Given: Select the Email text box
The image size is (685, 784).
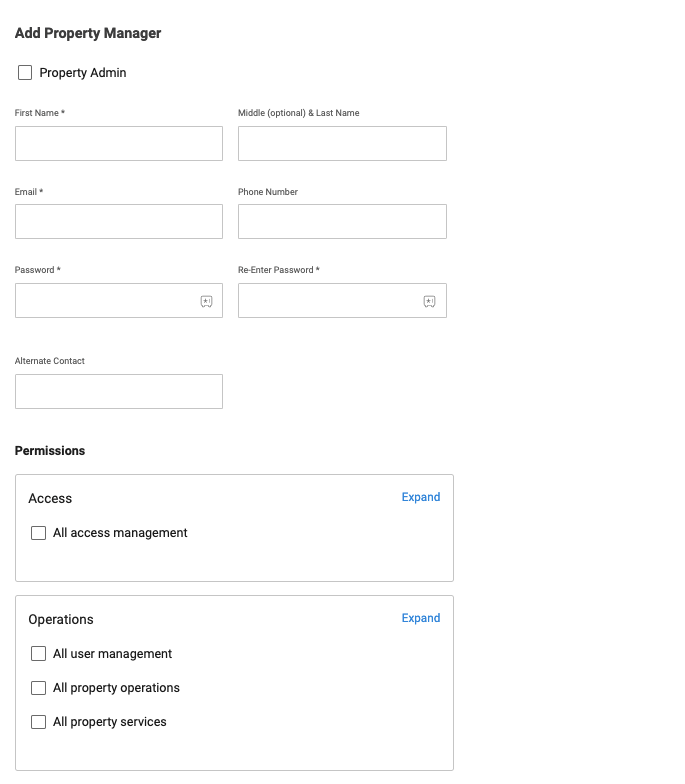Looking at the screenshot, I should click(118, 222).
